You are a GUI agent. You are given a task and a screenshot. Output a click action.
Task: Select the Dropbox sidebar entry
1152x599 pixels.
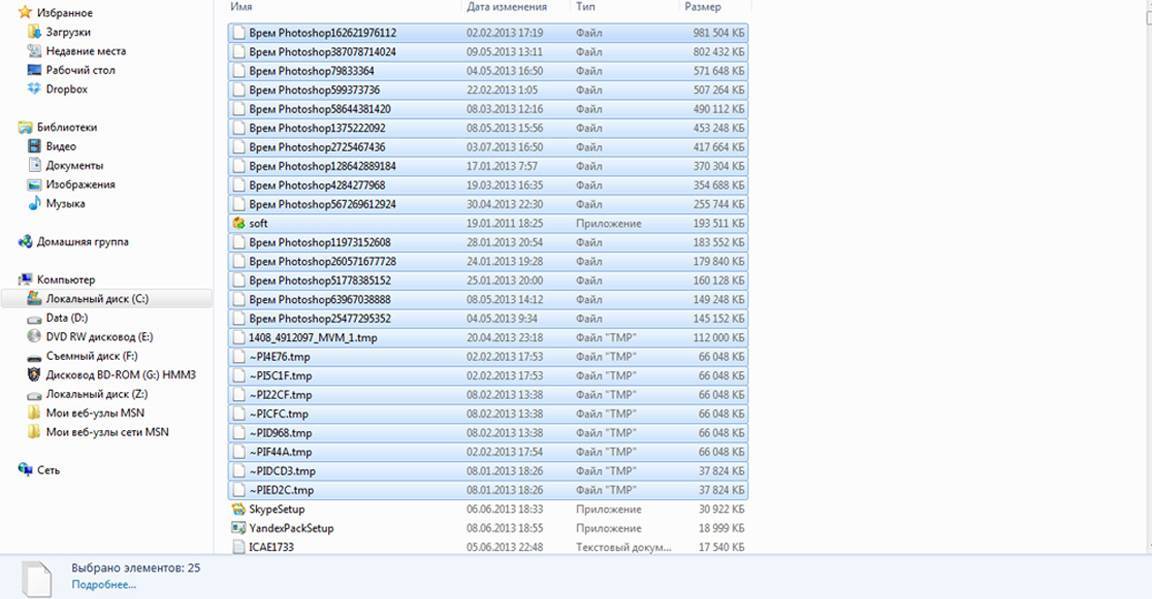coord(67,89)
